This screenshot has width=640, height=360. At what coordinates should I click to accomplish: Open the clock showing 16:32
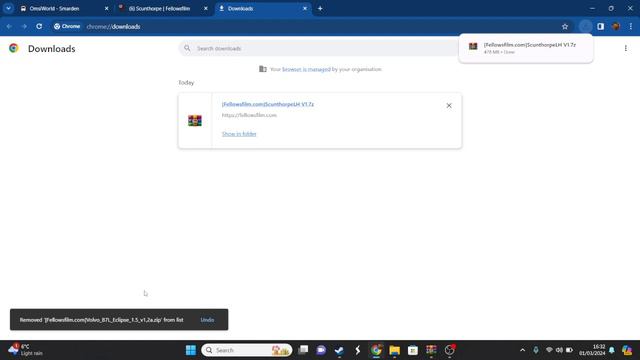click(592, 350)
